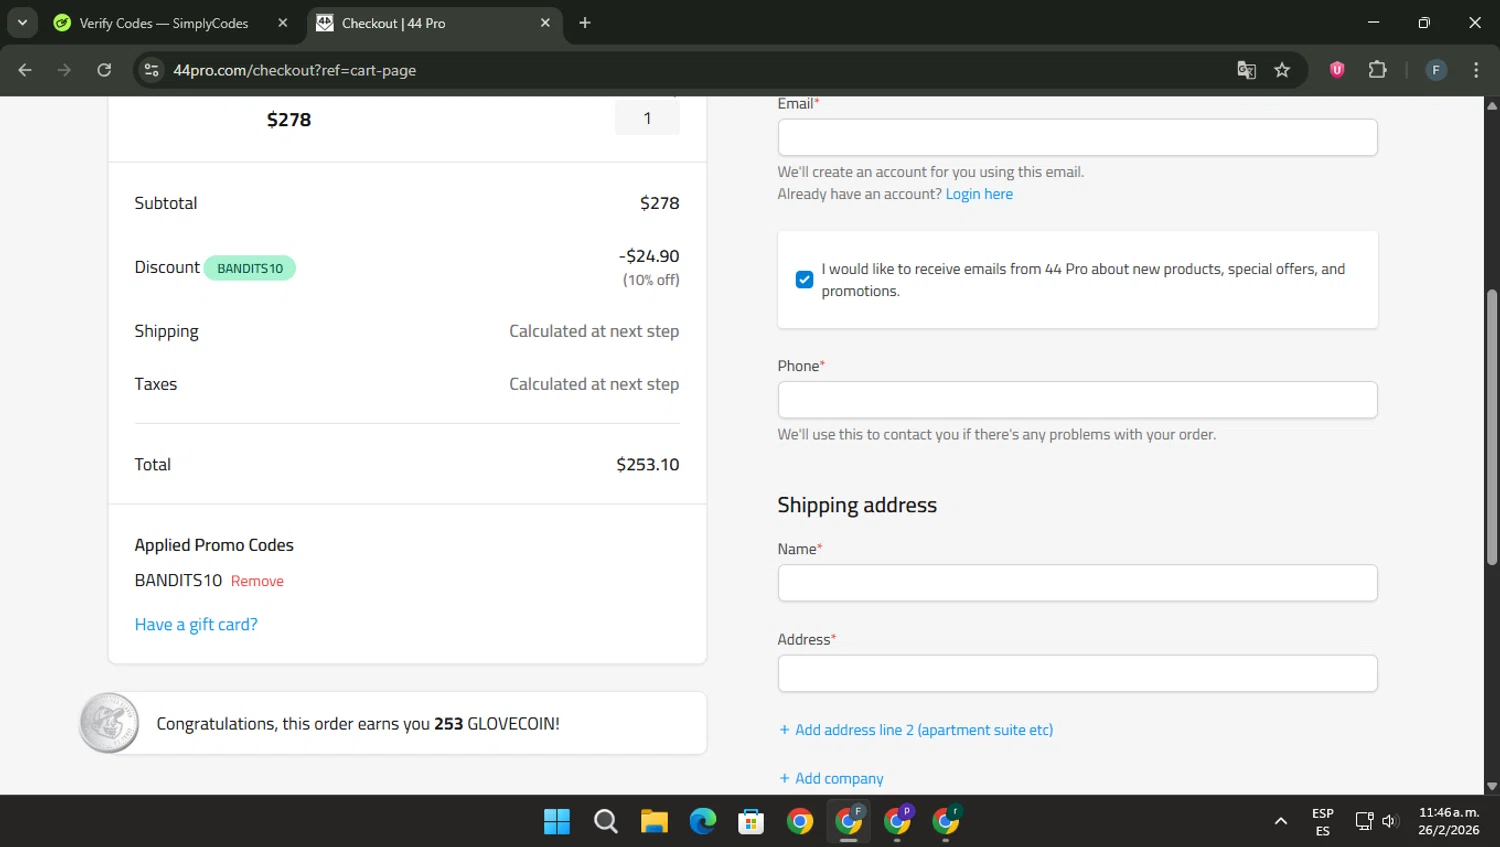Show hidden system tray icons

(1280, 821)
